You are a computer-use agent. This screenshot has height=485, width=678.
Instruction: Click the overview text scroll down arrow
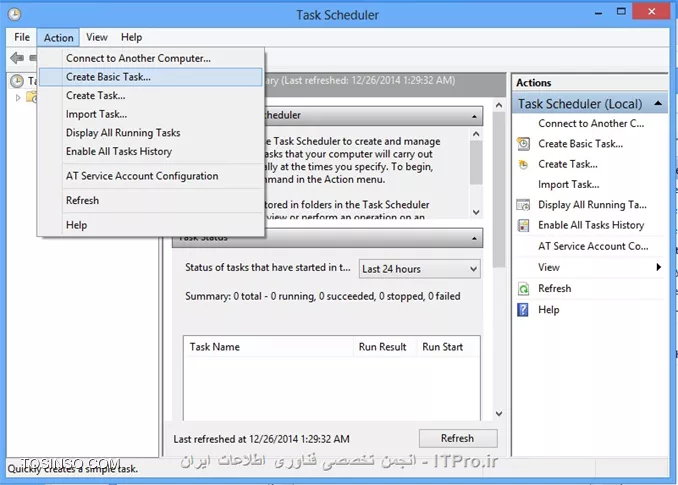(476, 212)
